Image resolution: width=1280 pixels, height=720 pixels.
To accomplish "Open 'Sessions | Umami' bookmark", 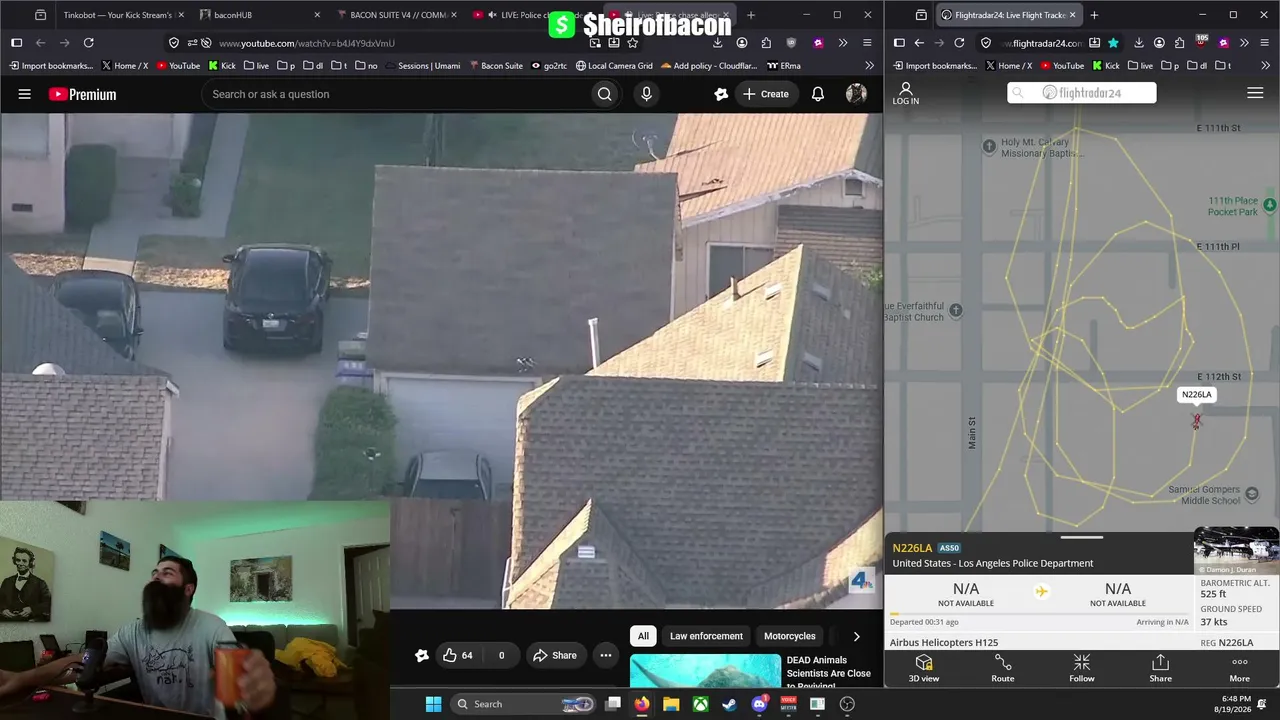I will pyautogui.click(x=421, y=66).
